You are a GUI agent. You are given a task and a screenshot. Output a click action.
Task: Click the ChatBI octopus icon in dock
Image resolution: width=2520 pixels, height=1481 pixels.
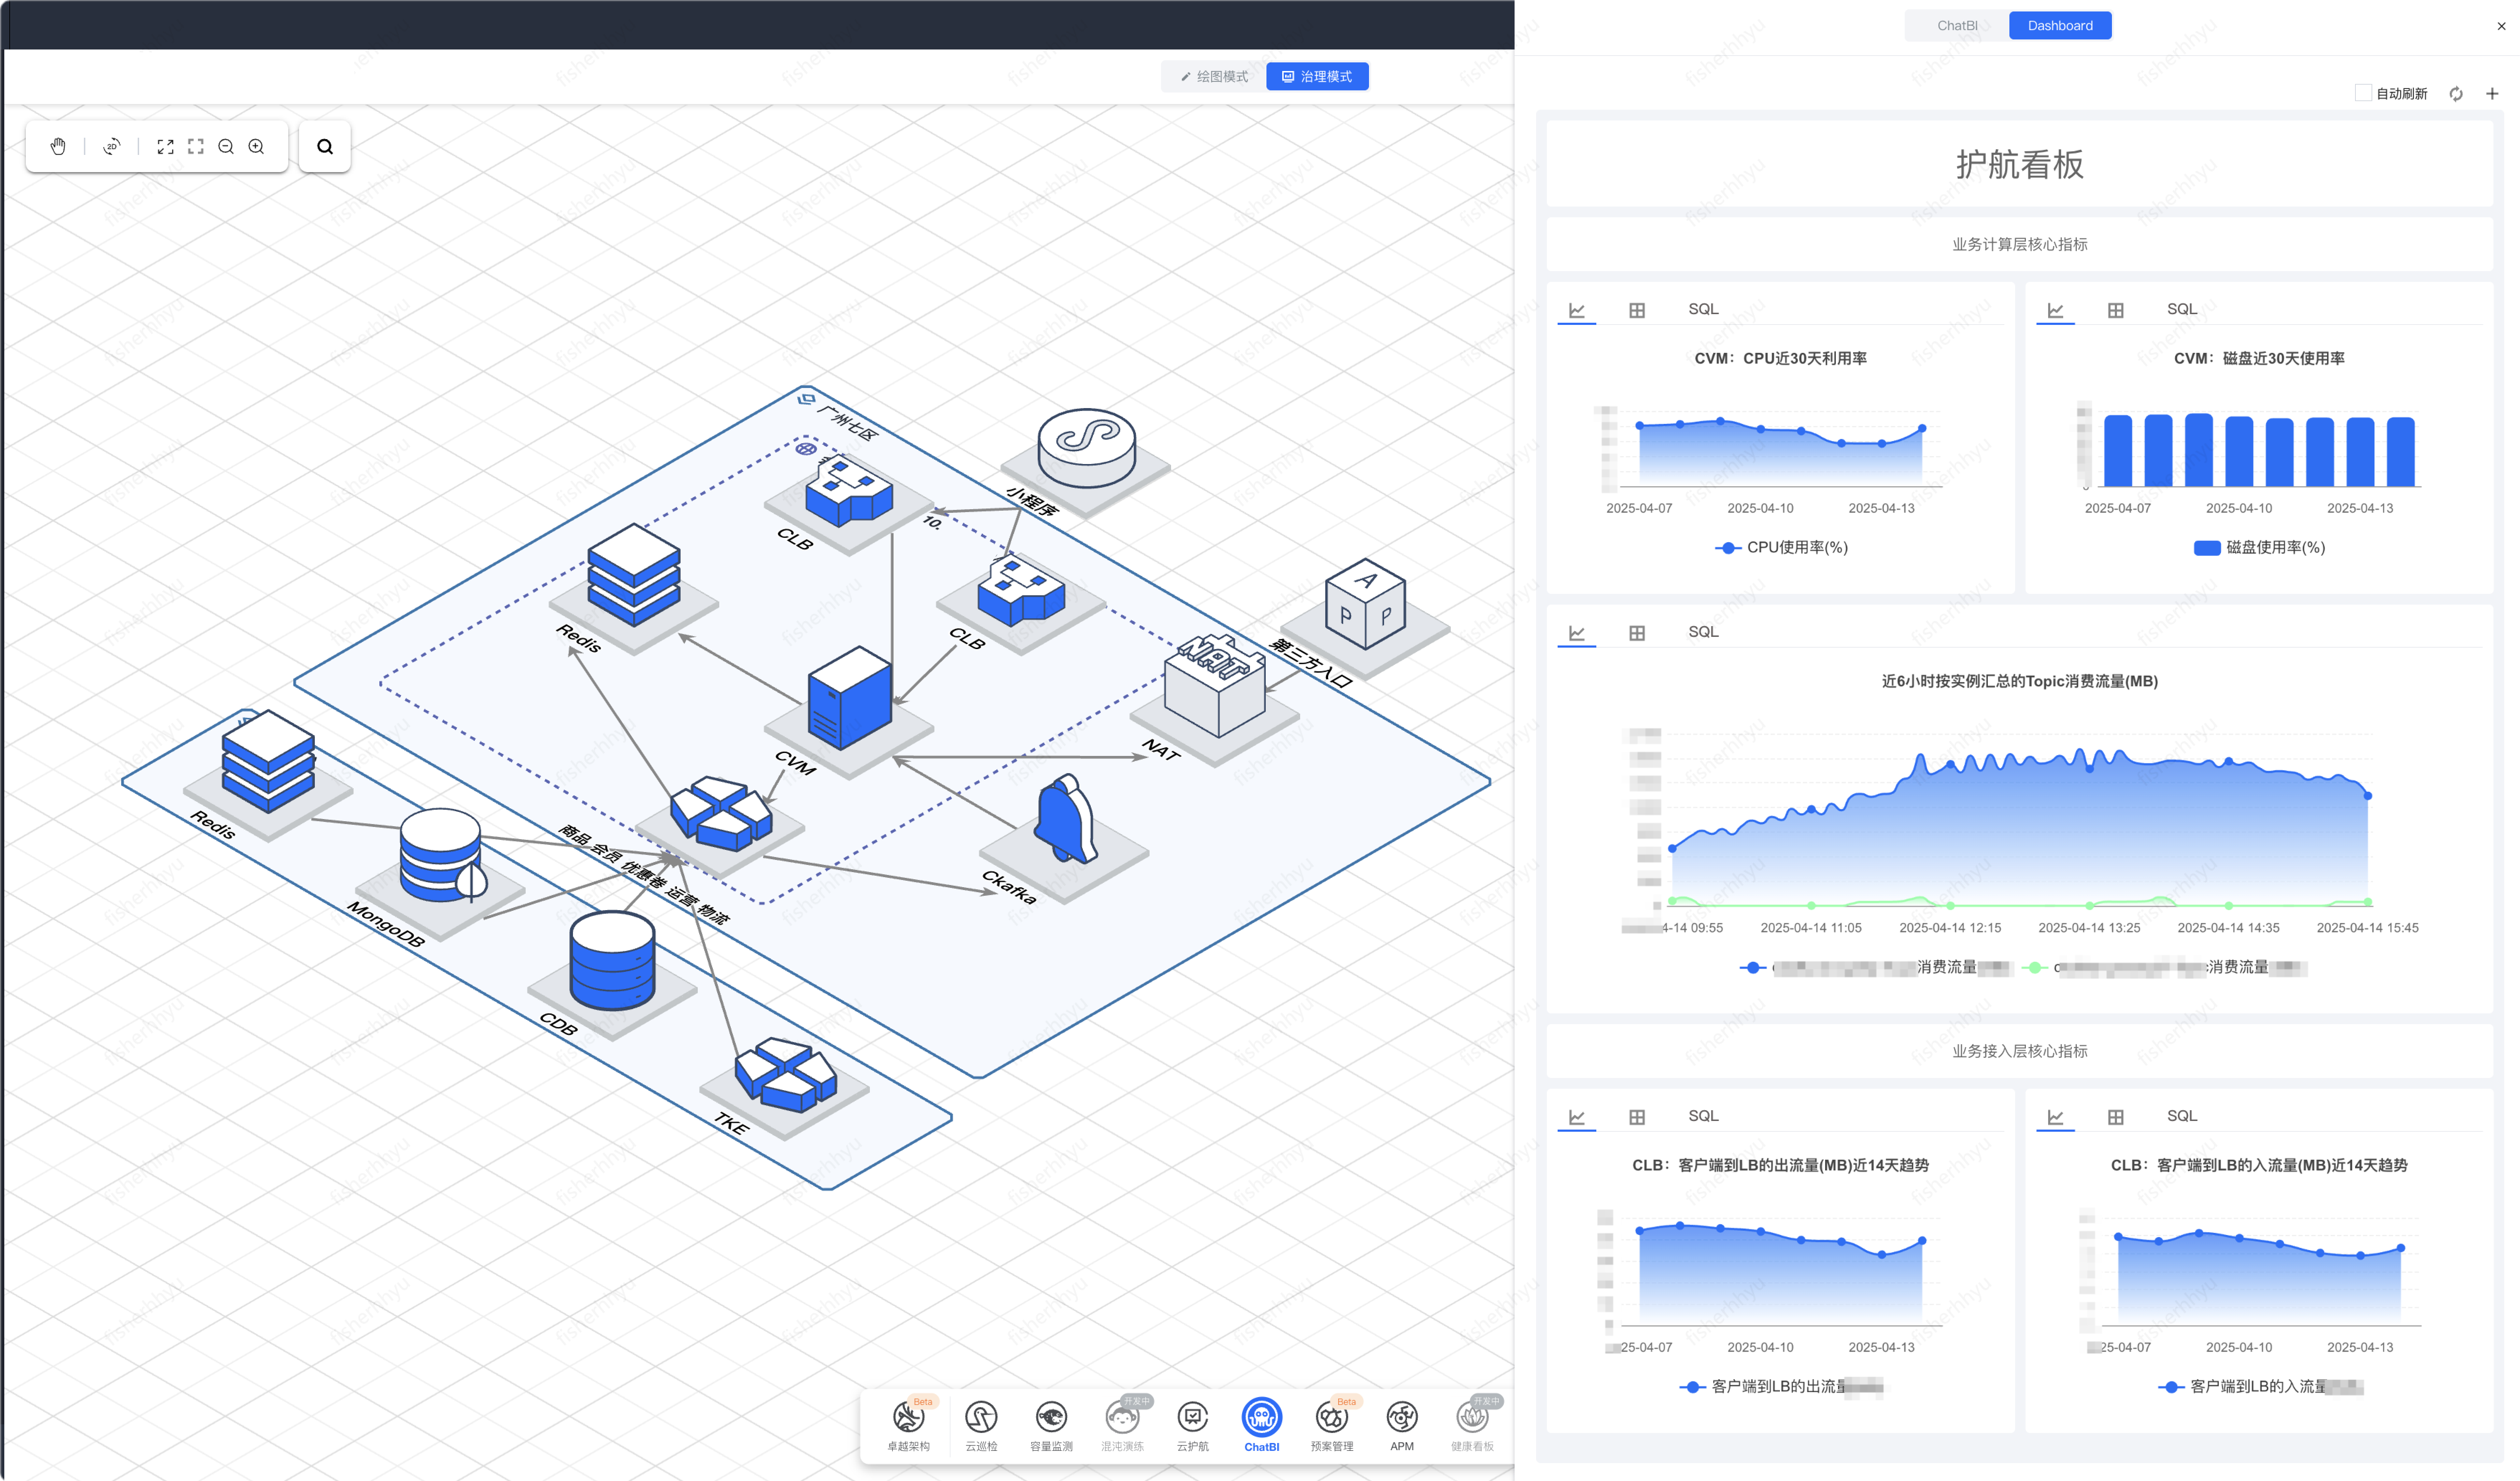click(1262, 1417)
